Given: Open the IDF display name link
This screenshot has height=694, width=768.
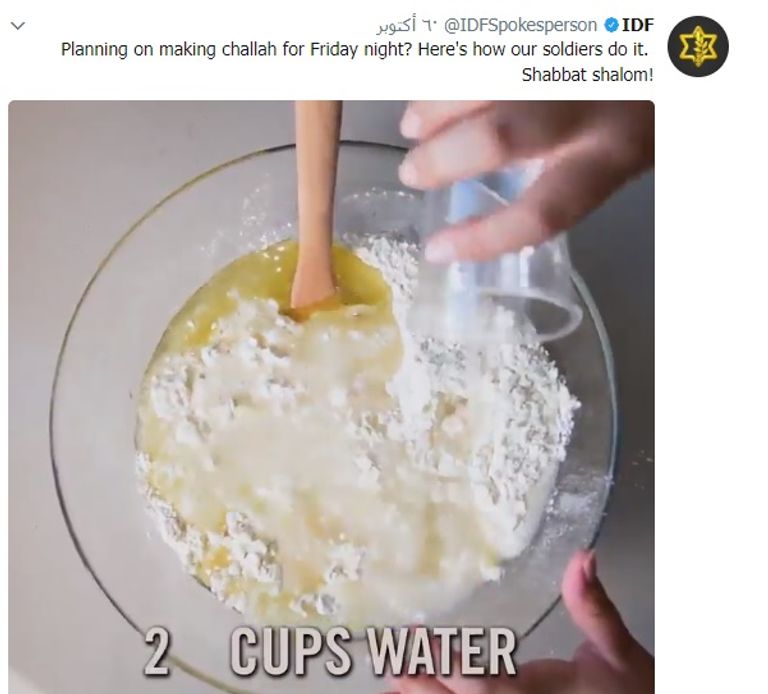Looking at the screenshot, I should (x=638, y=25).
